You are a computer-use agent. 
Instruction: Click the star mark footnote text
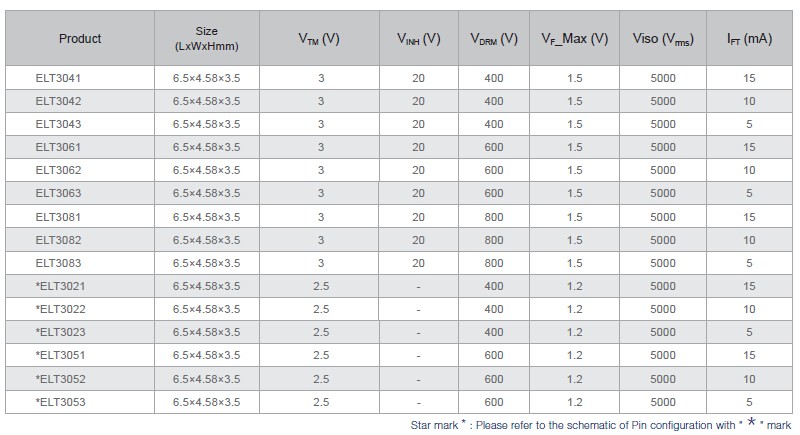pos(601,424)
